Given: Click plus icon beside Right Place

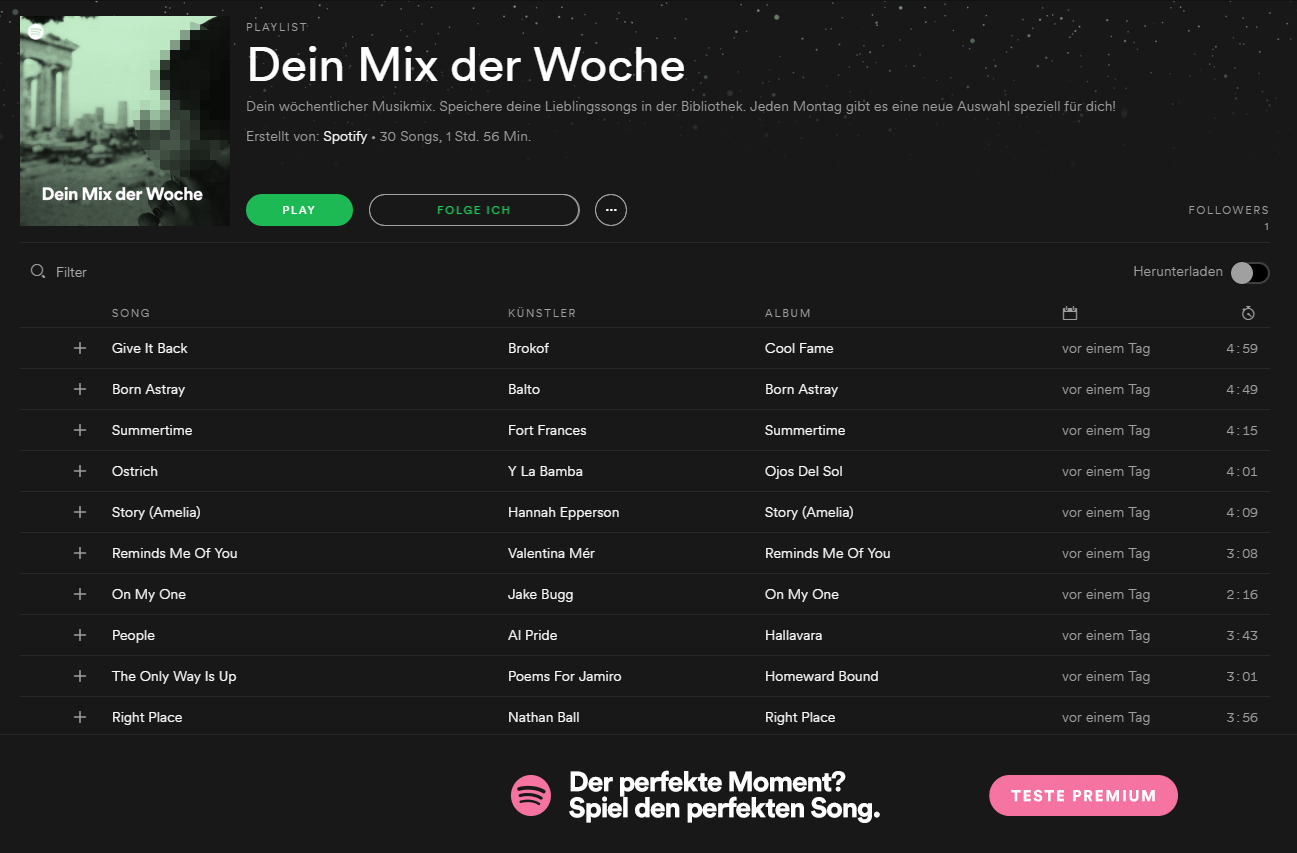Looking at the screenshot, I should pos(80,717).
